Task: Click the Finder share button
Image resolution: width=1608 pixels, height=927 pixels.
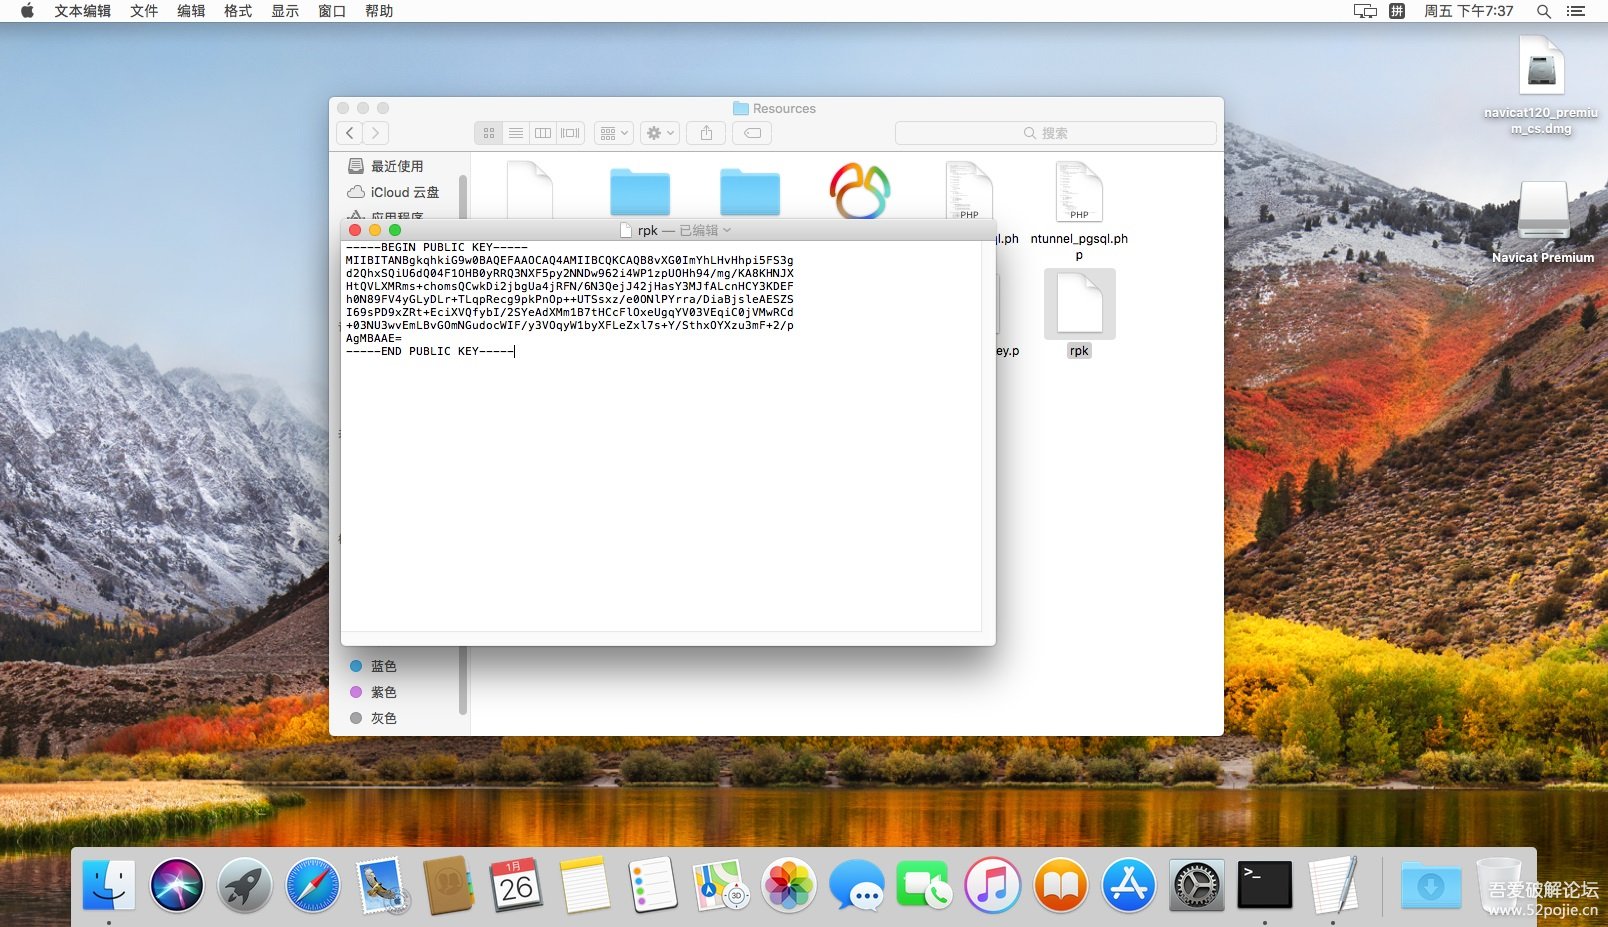Action: [x=706, y=133]
